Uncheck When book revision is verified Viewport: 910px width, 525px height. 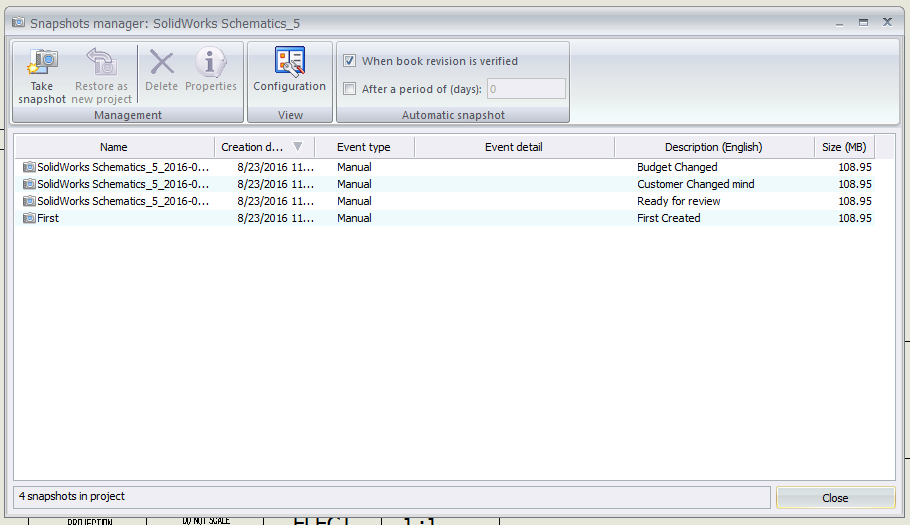(349, 60)
